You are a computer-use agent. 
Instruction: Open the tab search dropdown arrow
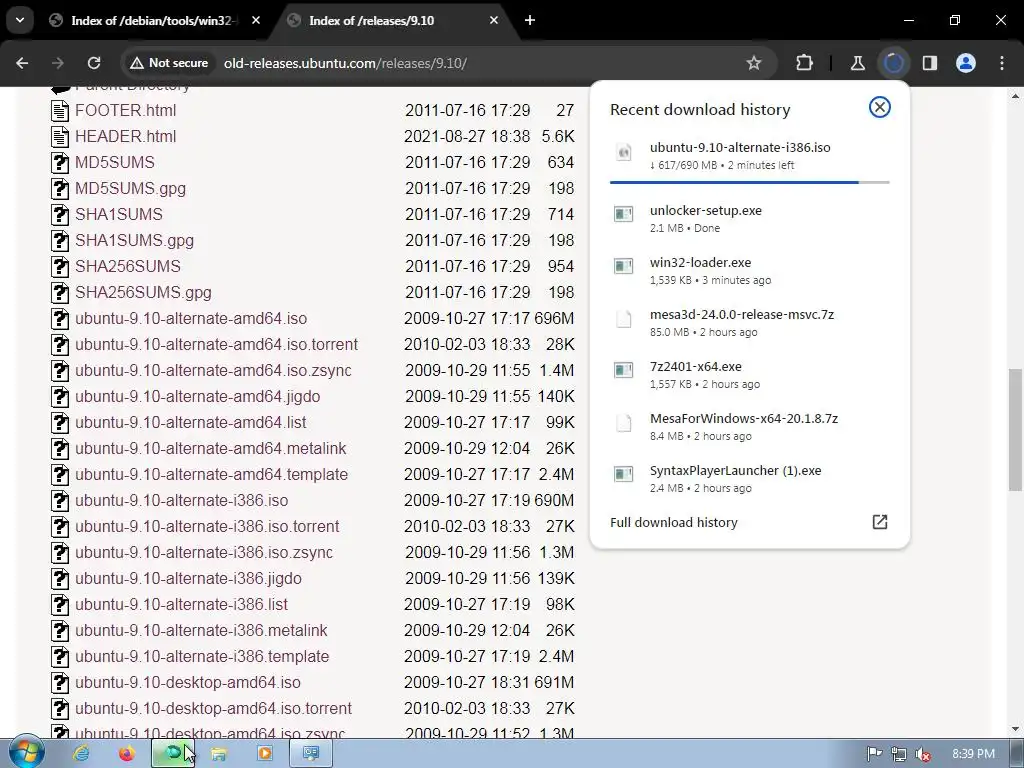pos(20,20)
